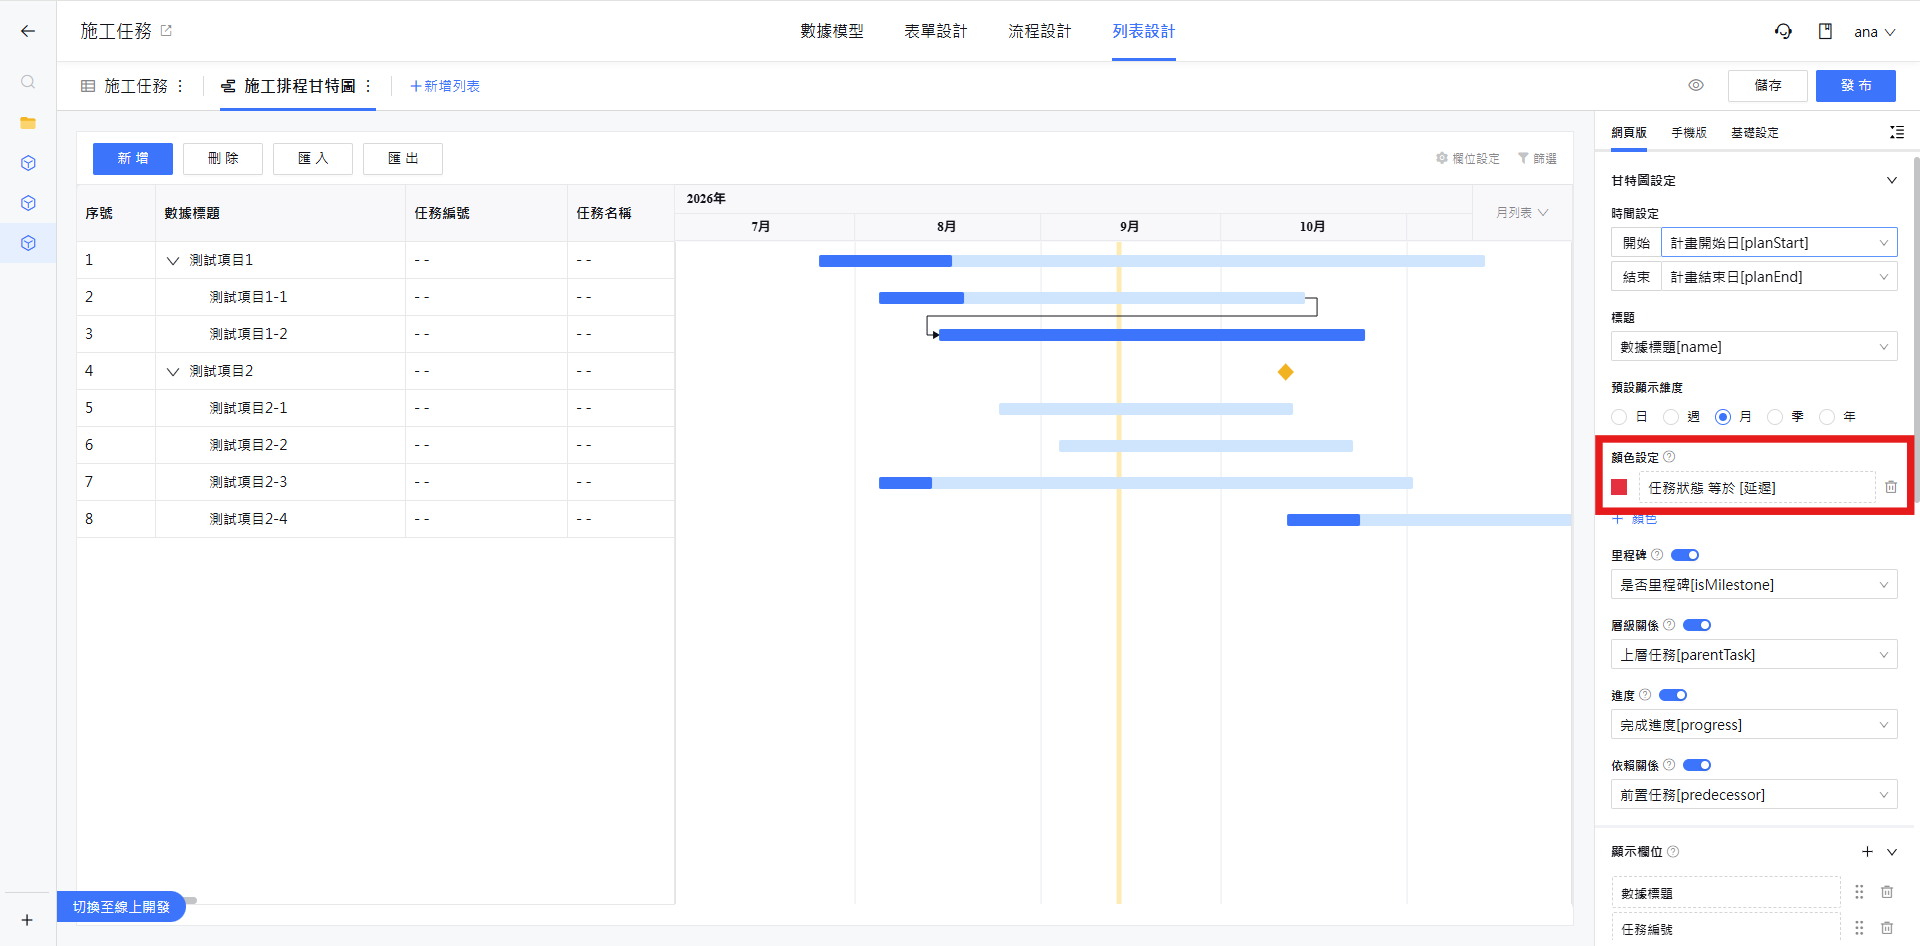Open 數據標題[name] title dropdown
Viewport: 1920px width, 946px height.
coord(1754,347)
